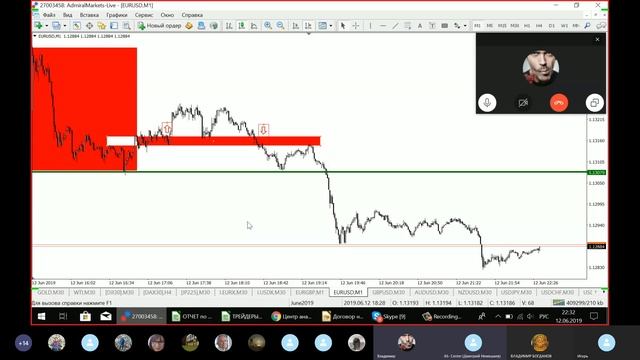Viewport: 640px width, 360px height.
Task: Switch to the NZDUSD,M30 chart tab
Action: pos(475,293)
